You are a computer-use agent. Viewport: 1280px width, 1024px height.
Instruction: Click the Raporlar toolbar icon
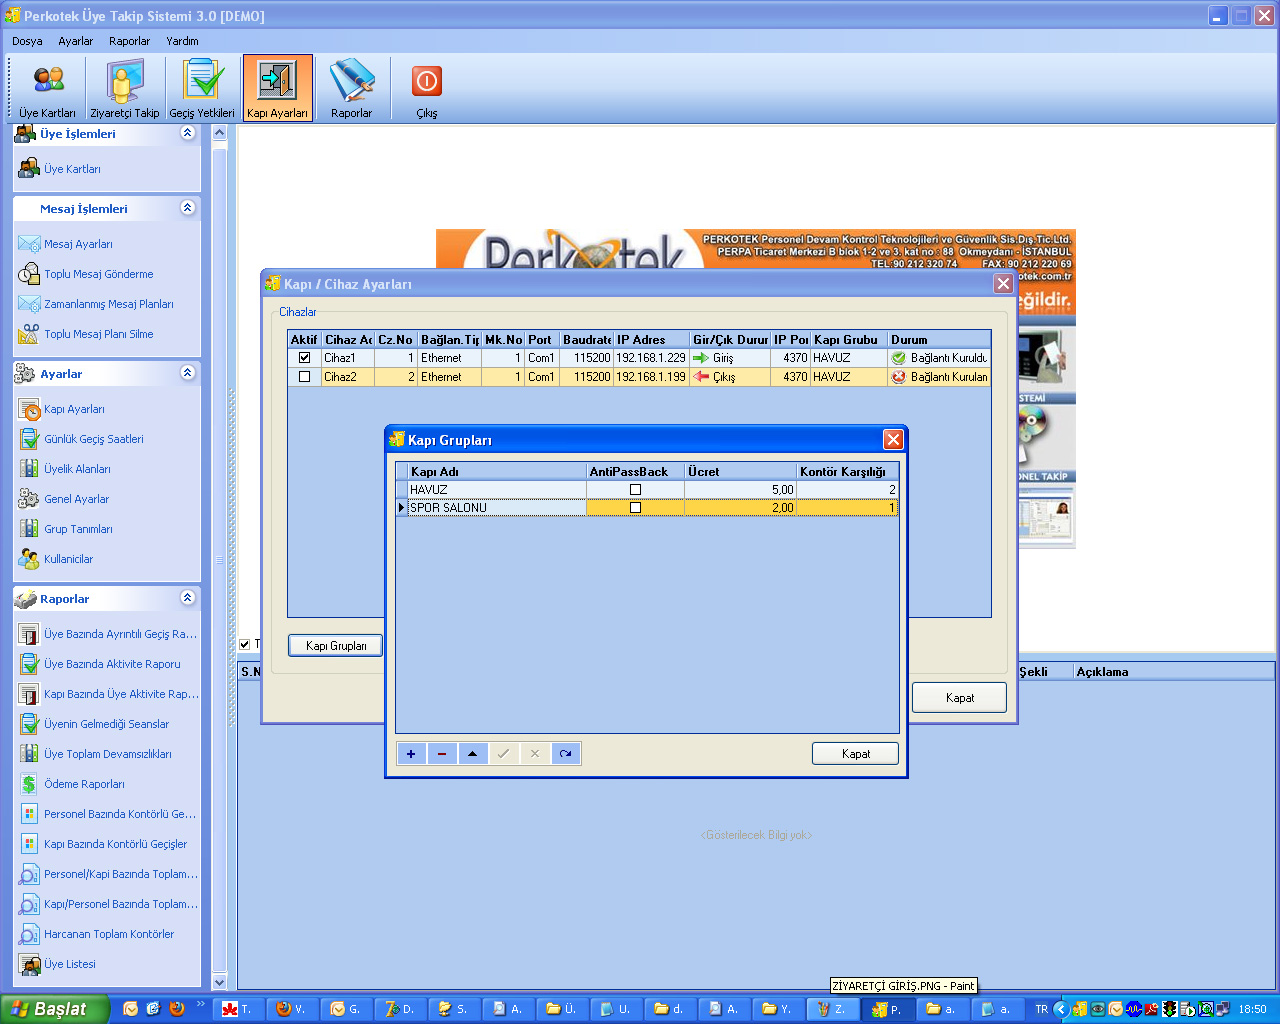pyautogui.click(x=351, y=89)
